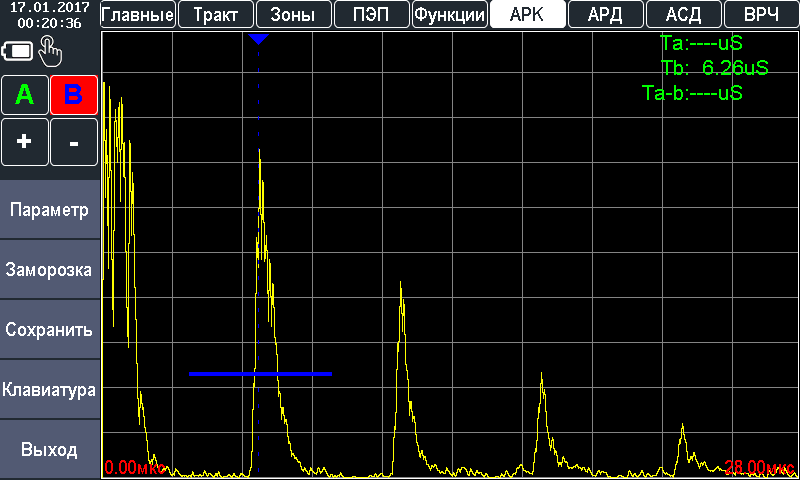Open the Зоны tab
Screen dimensions: 800x480
click(x=293, y=14)
